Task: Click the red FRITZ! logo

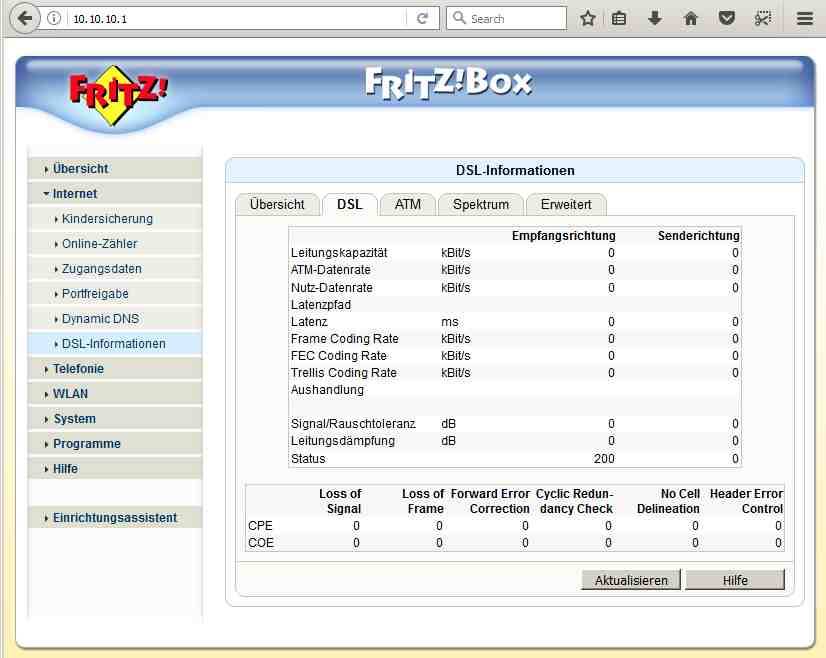Action: 118,95
